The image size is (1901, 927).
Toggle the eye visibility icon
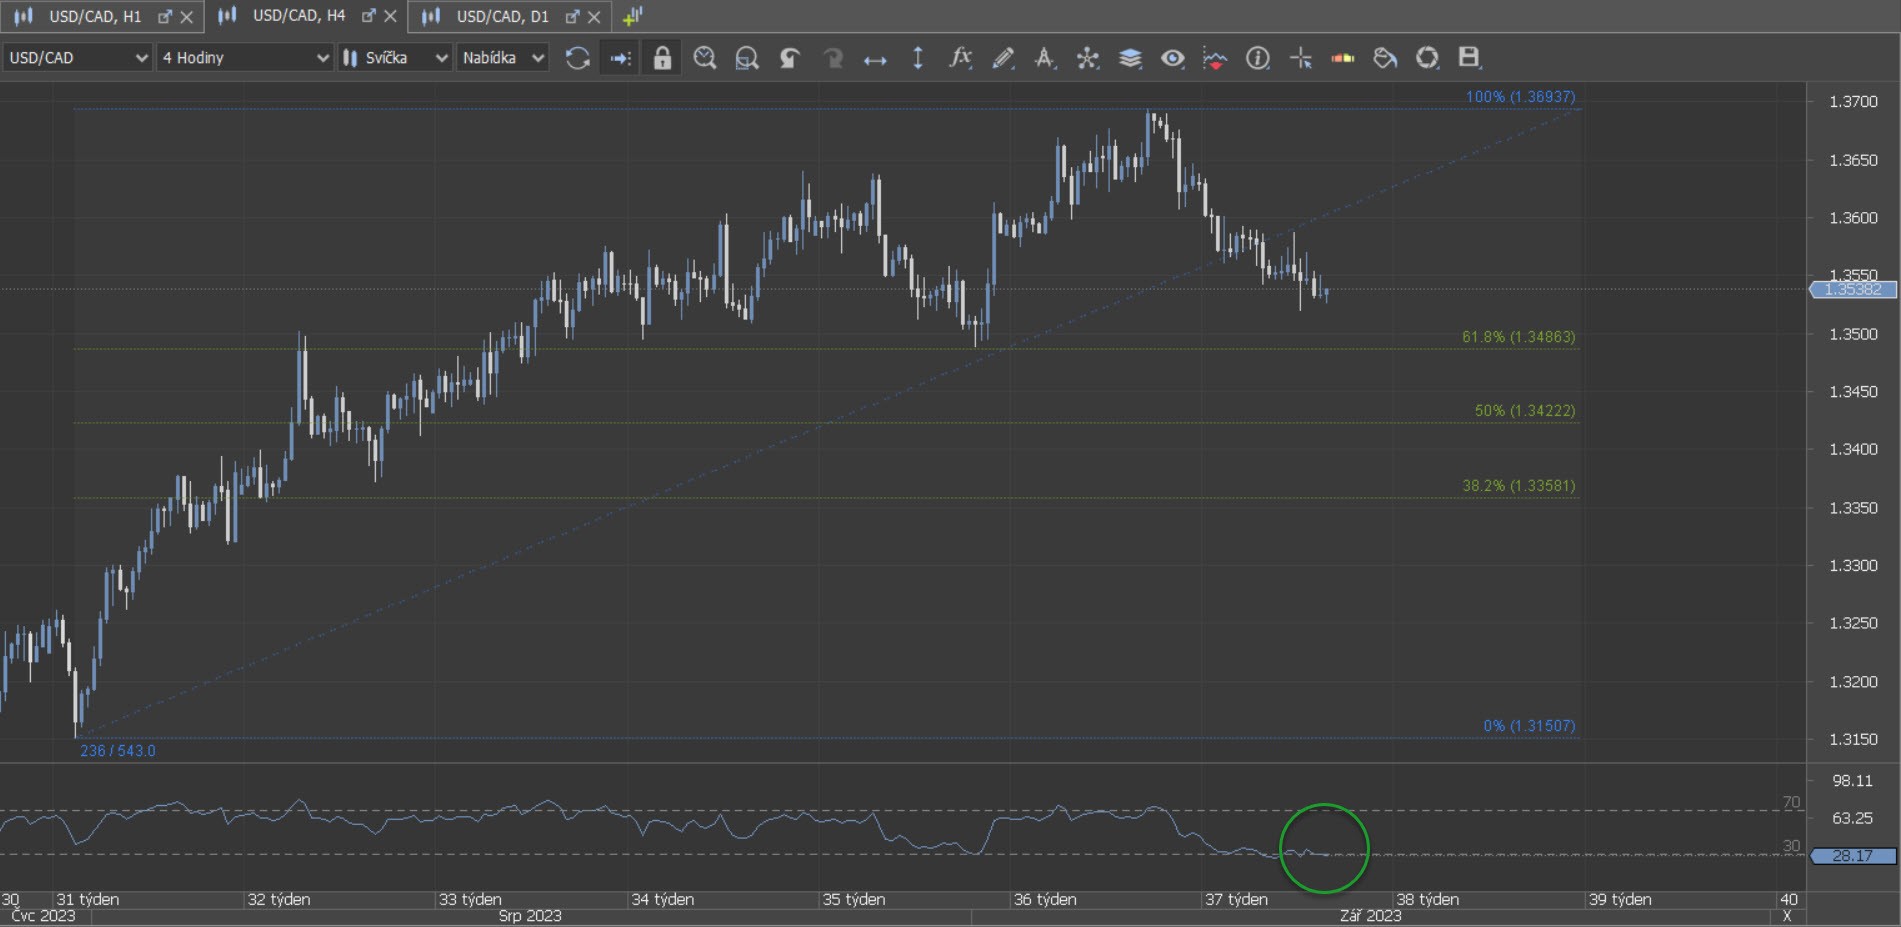1172,58
